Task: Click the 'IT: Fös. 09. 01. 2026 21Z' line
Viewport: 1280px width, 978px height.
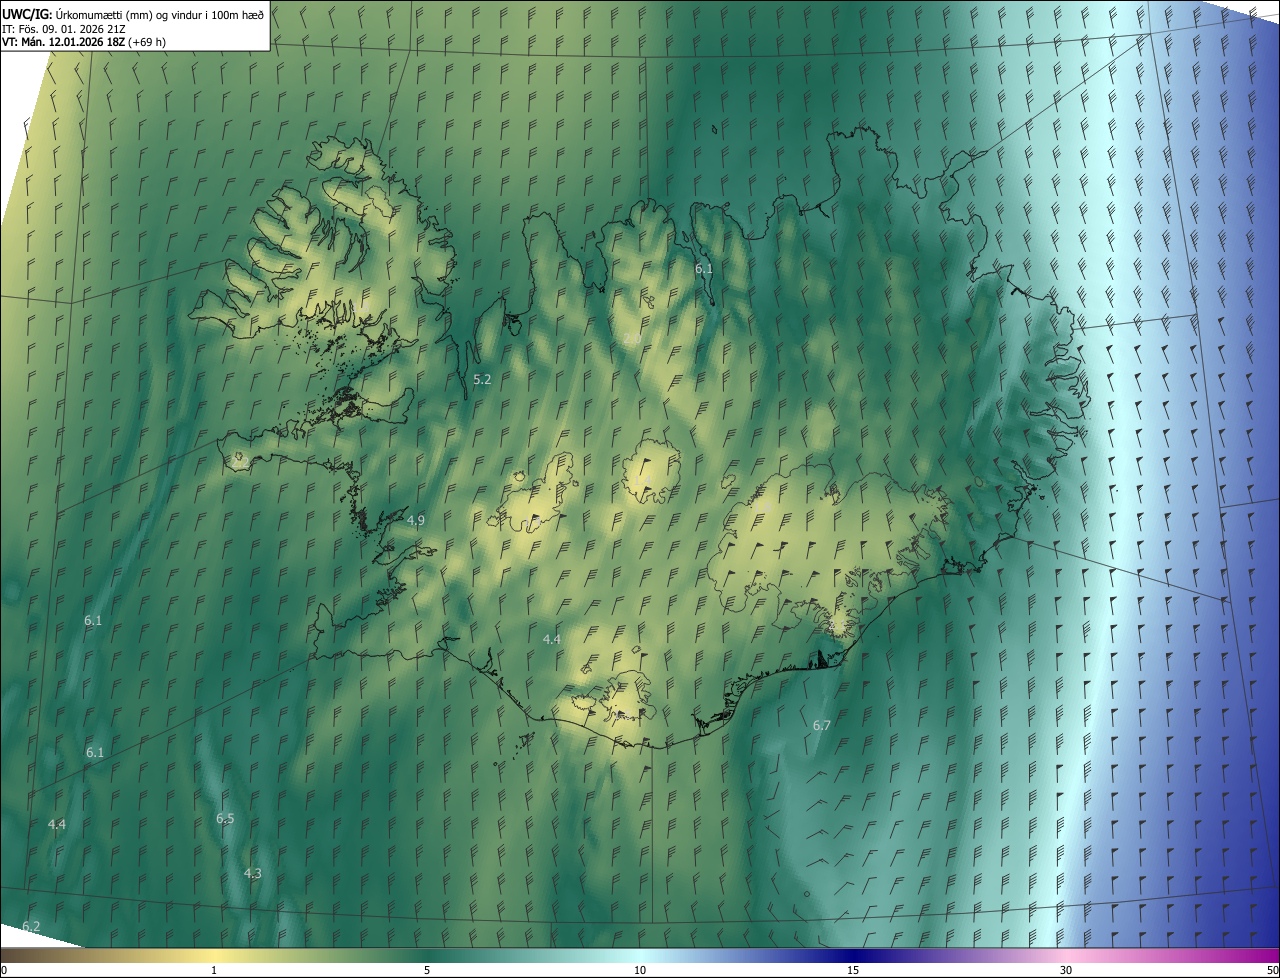Action: (64, 28)
